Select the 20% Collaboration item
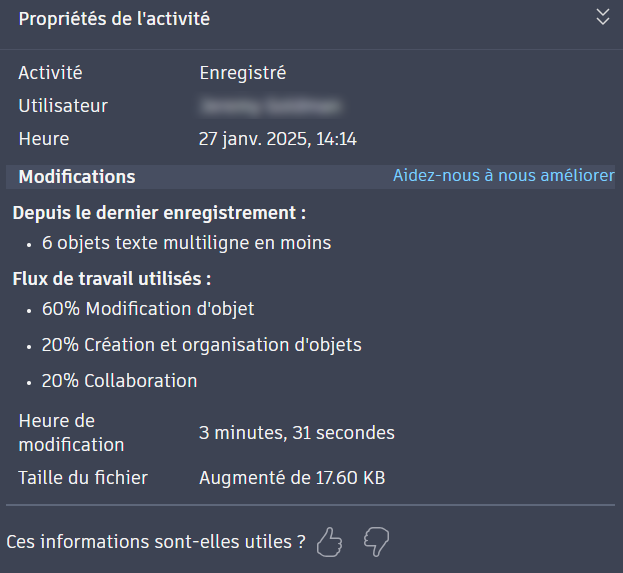The width and height of the screenshot is (623, 573). 119,381
